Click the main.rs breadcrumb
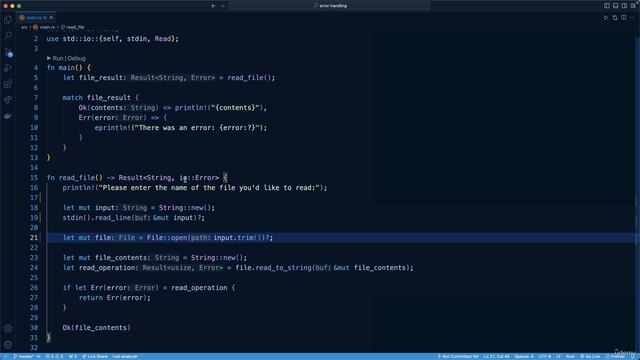 47,27
